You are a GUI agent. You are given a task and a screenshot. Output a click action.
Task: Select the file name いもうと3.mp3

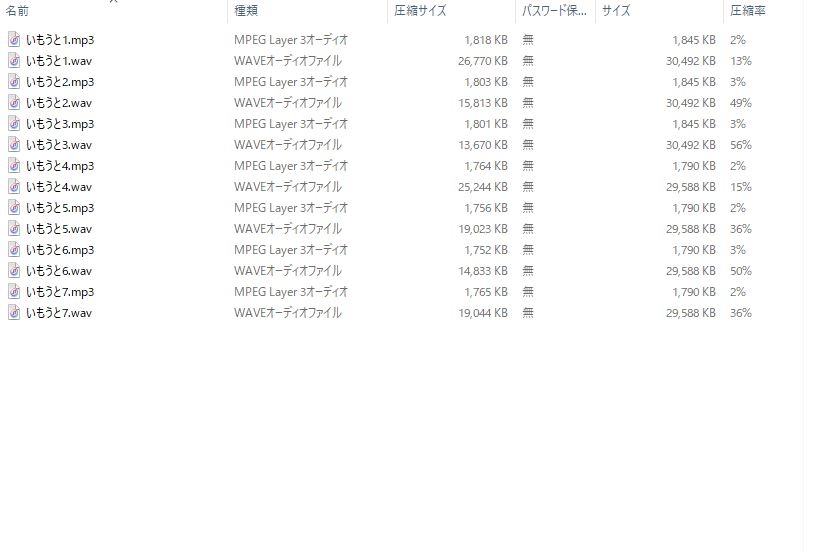pos(60,124)
